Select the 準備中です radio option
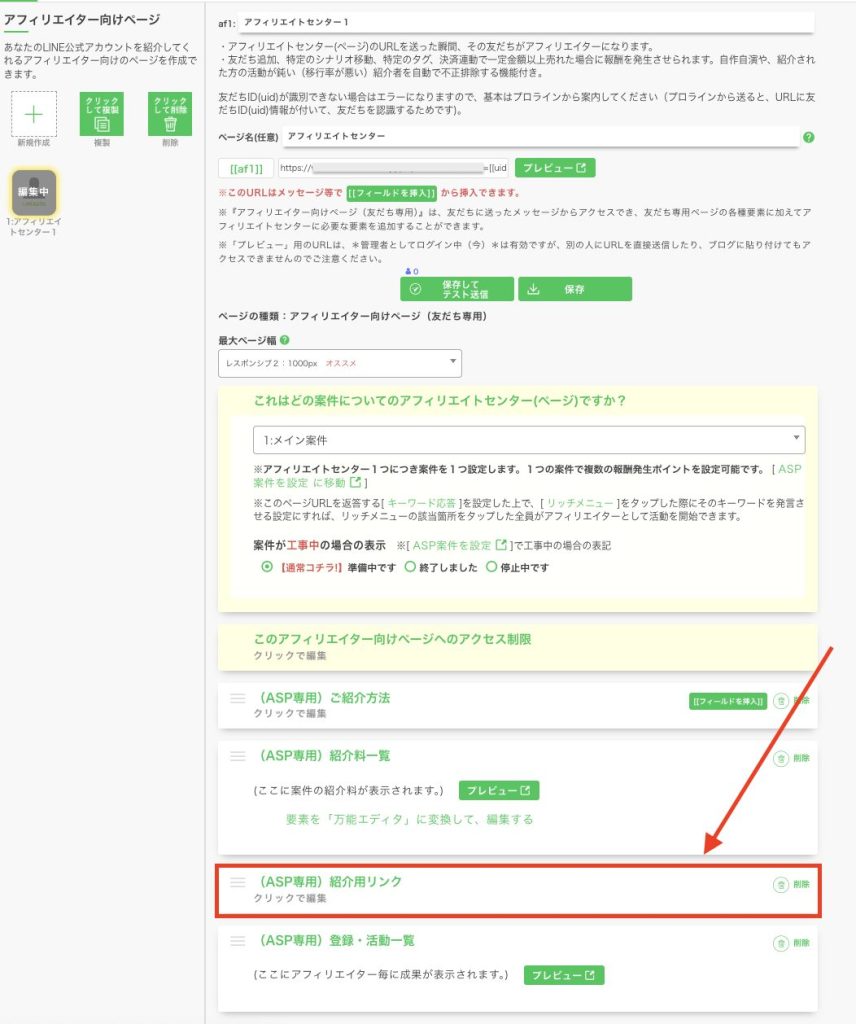The image size is (856, 1024). click(268, 567)
